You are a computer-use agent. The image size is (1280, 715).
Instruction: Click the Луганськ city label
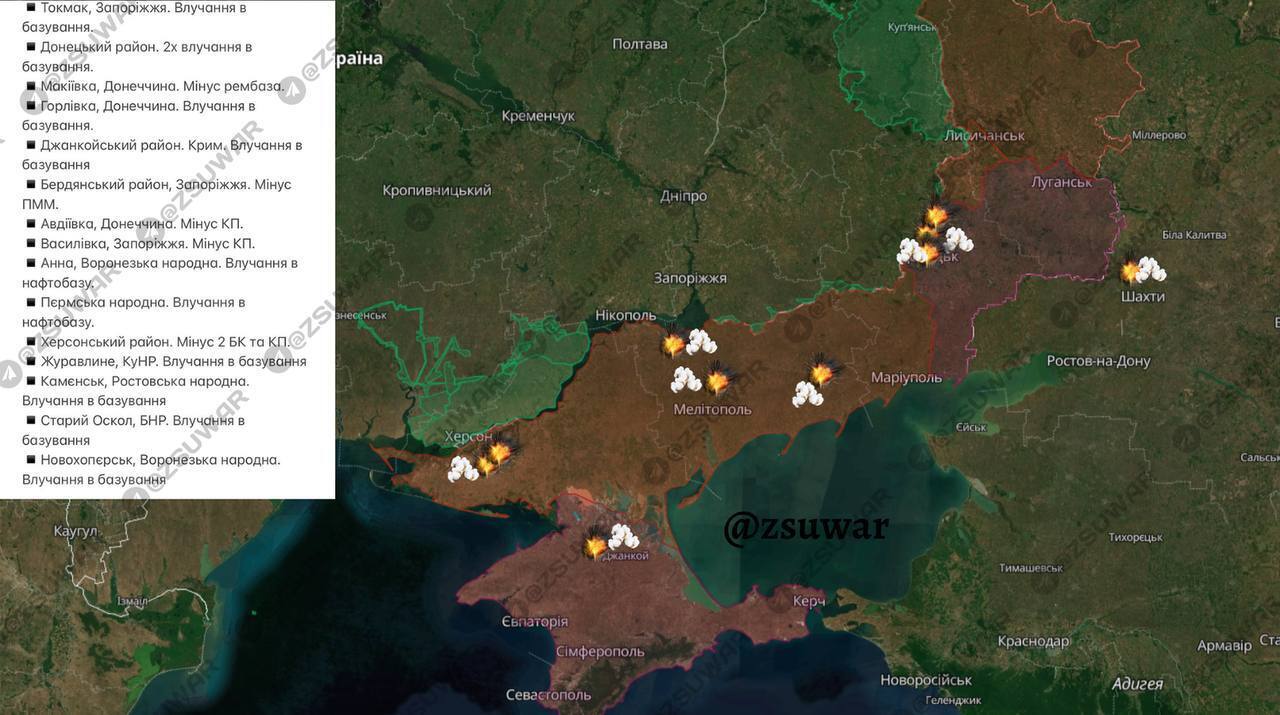point(1061,183)
